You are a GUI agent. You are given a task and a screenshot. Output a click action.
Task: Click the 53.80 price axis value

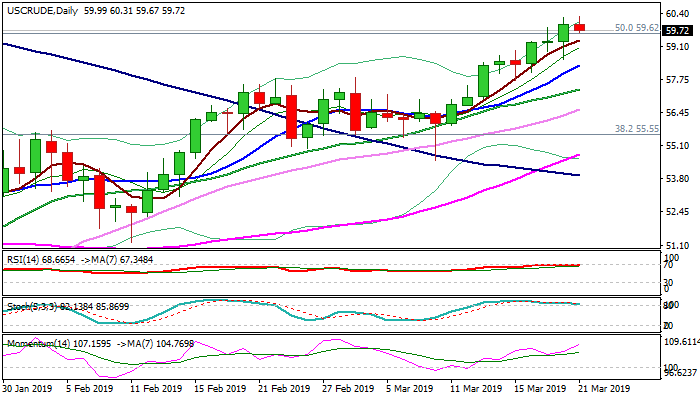[x=679, y=179]
